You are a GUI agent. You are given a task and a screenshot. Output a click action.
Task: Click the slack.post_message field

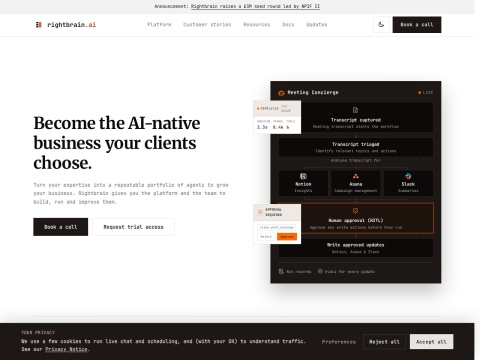276,227
